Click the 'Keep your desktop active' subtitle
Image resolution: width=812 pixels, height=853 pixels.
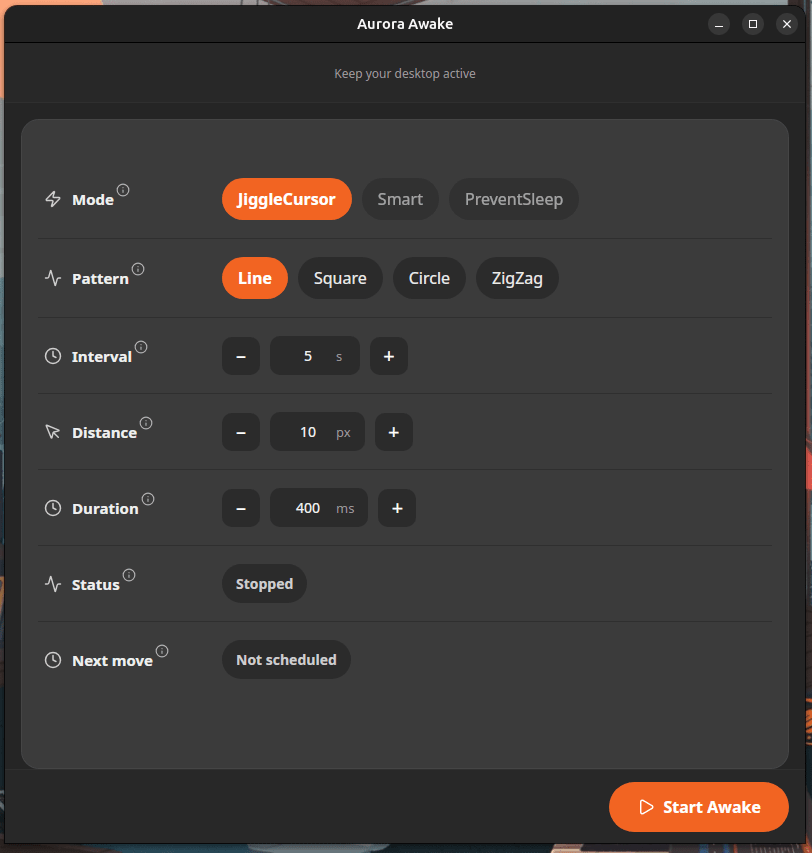(405, 73)
